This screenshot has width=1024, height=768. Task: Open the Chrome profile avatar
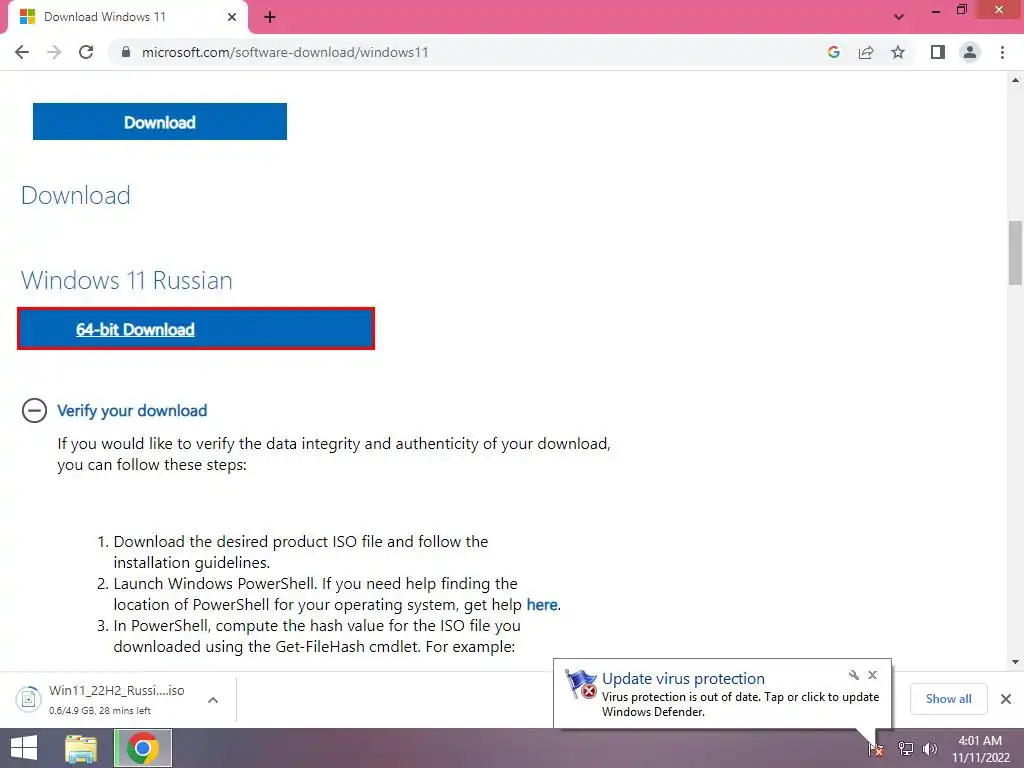[970, 52]
